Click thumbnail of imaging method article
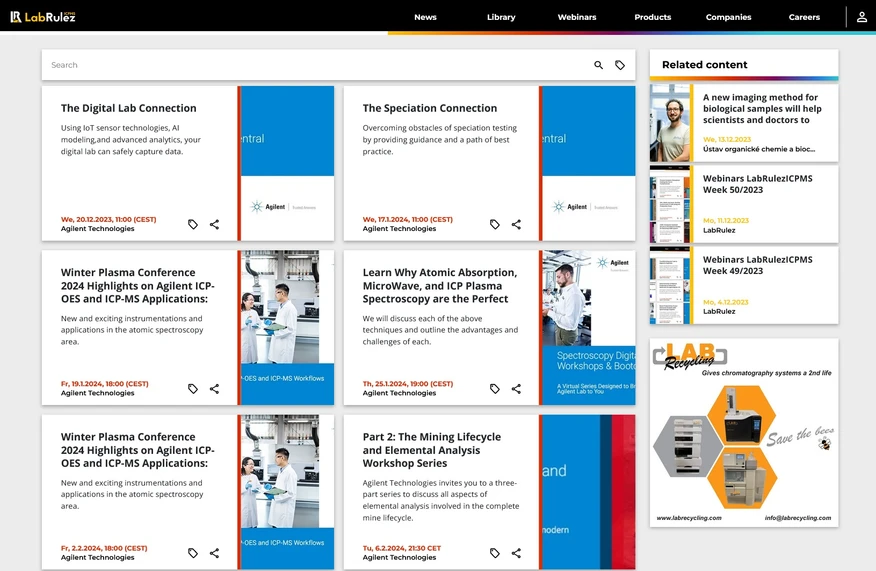This screenshot has width=876, height=571. click(670, 123)
